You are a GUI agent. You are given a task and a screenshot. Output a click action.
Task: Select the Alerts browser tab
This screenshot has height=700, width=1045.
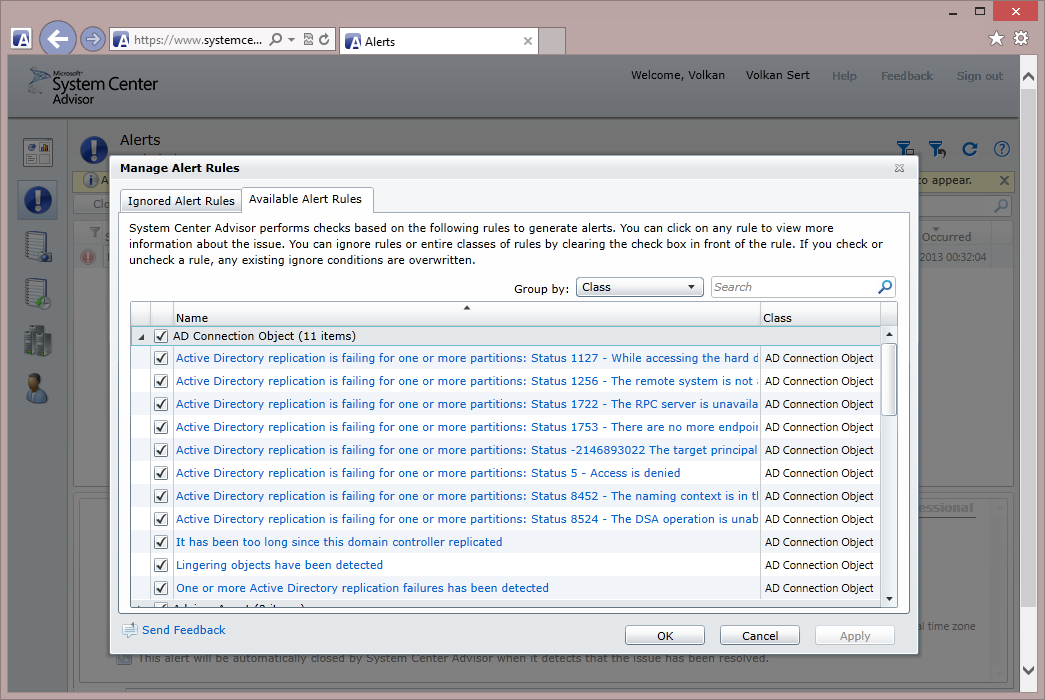tap(439, 41)
